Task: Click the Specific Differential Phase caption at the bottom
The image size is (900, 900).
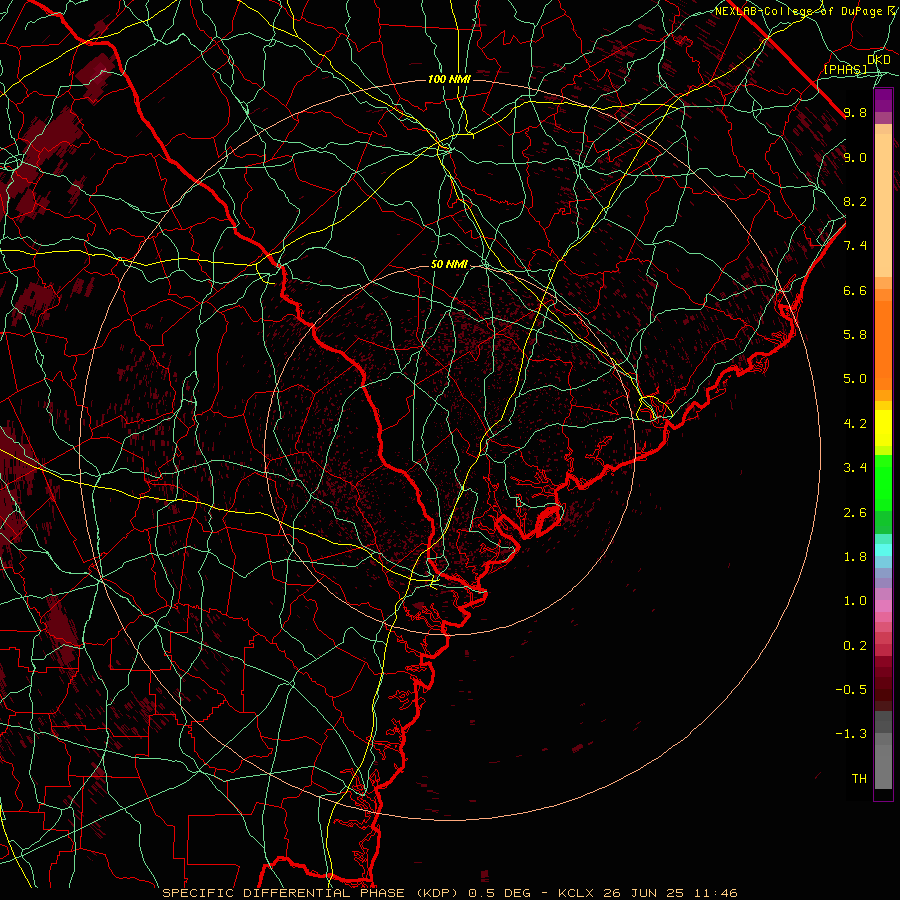Action: click(x=450, y=893)
